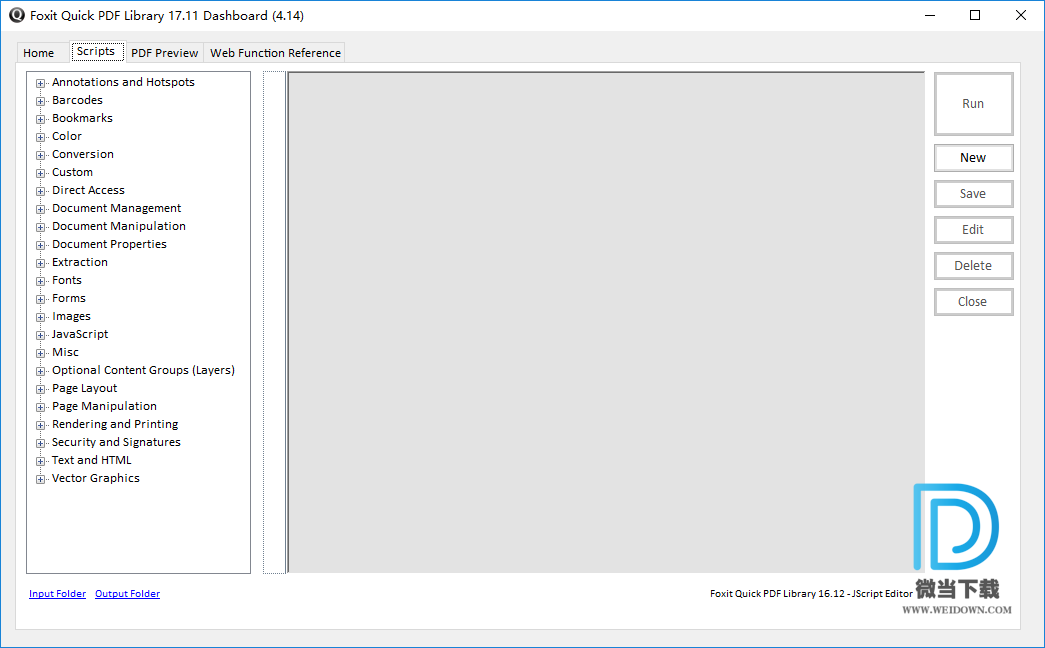Expand the Images plus box

click(x=41, y=317)
